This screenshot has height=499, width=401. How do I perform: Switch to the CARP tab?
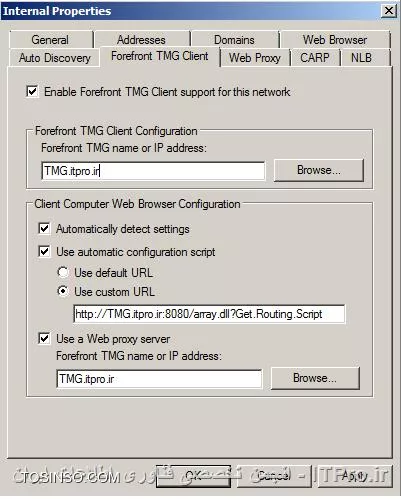point(315,58)
